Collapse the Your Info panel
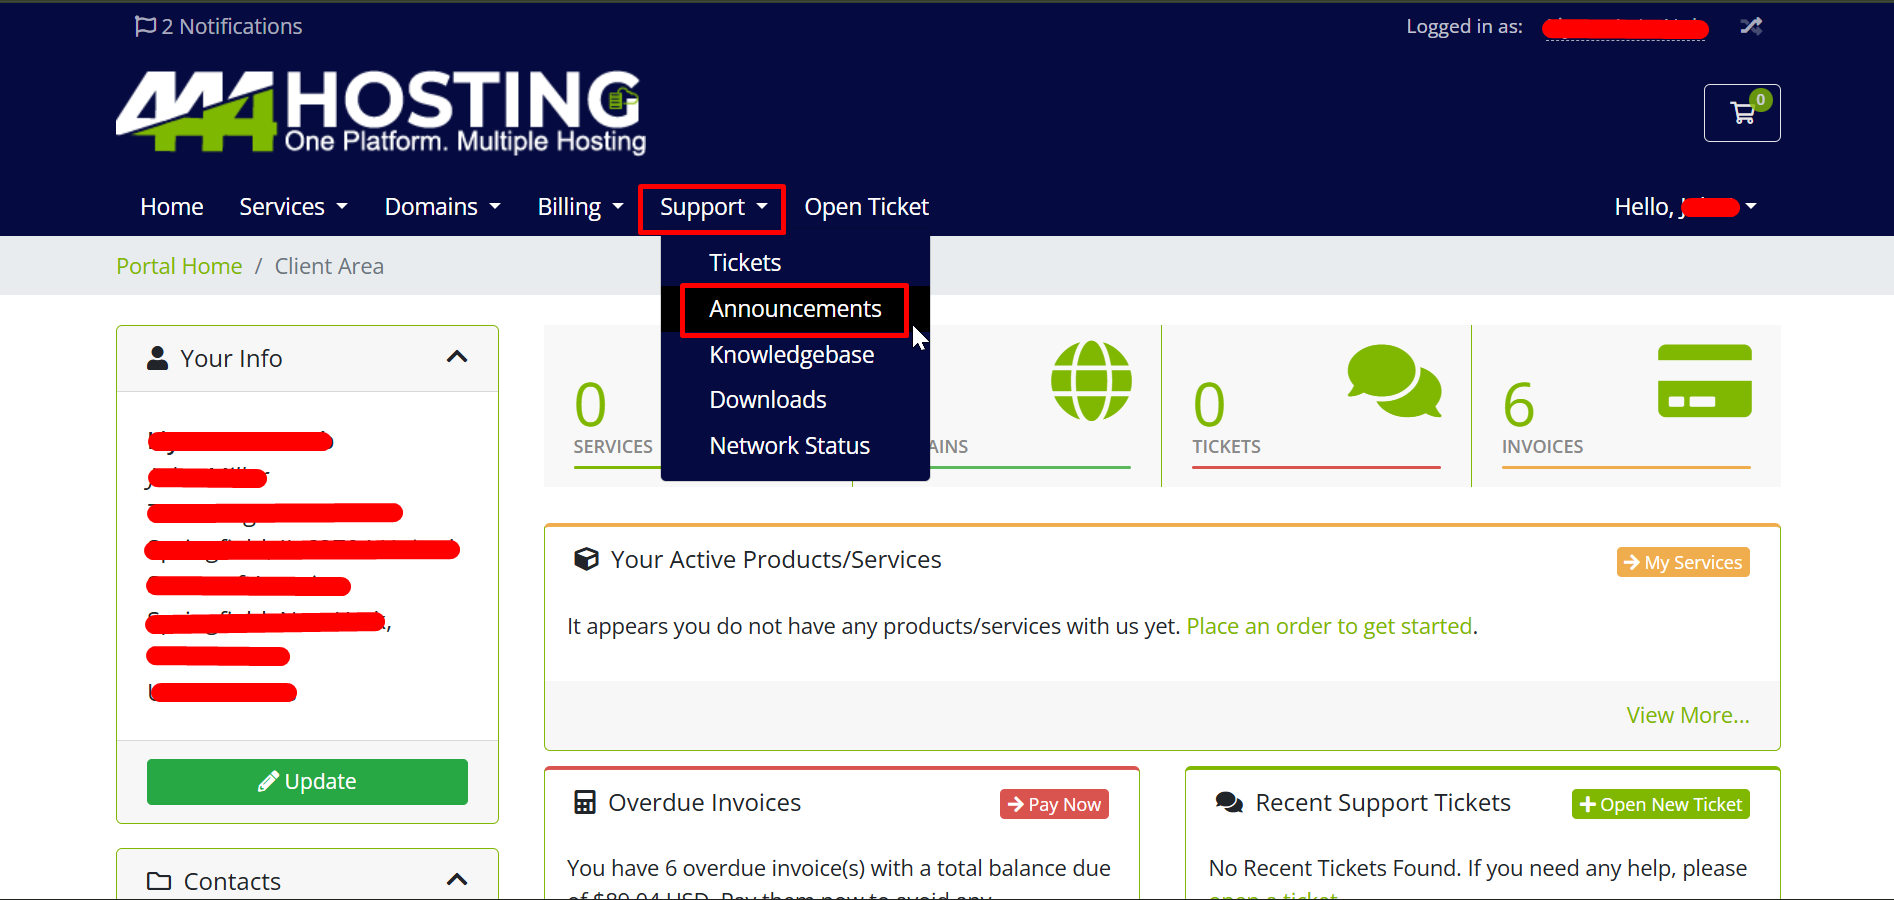Image resolution: width=1894 pixels, height=900 pixels. (457, 357)
